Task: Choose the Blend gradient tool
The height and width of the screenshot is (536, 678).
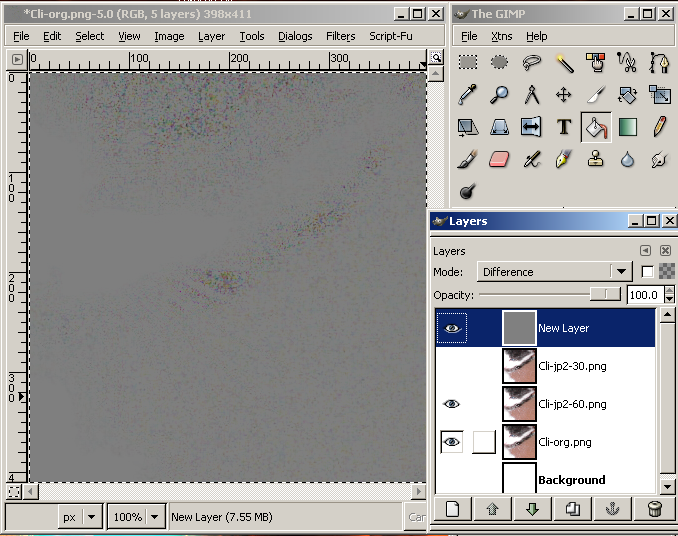Action: 627,127
